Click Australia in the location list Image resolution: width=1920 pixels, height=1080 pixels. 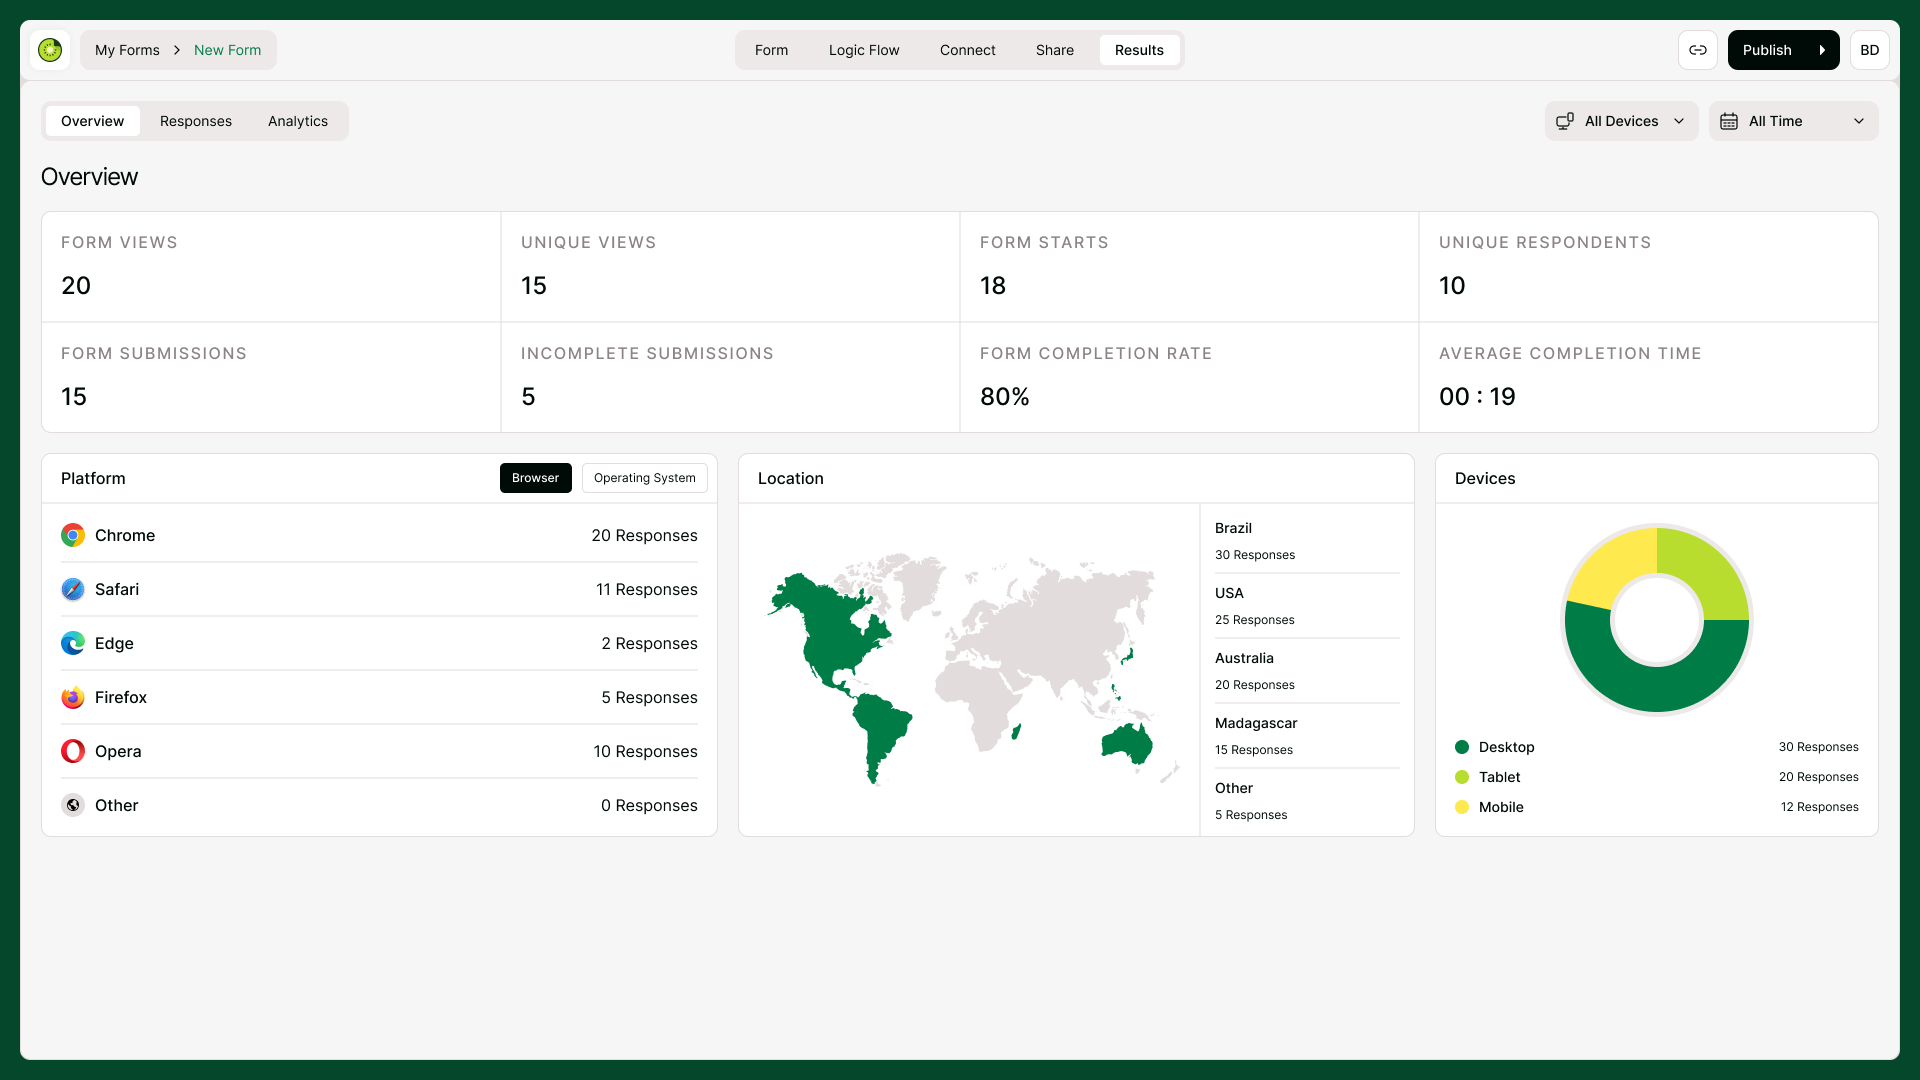[1307, 671]
